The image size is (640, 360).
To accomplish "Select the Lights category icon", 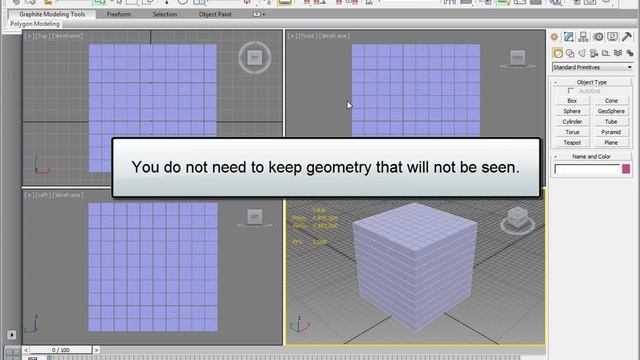I will (582, 53).
